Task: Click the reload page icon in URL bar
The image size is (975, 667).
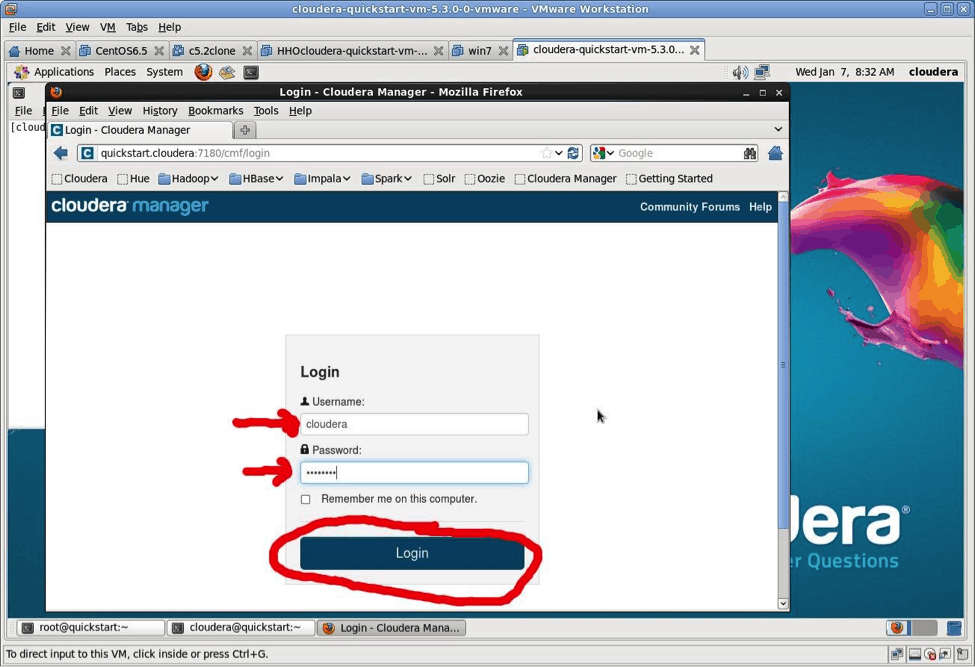Action: pos(573,153)
